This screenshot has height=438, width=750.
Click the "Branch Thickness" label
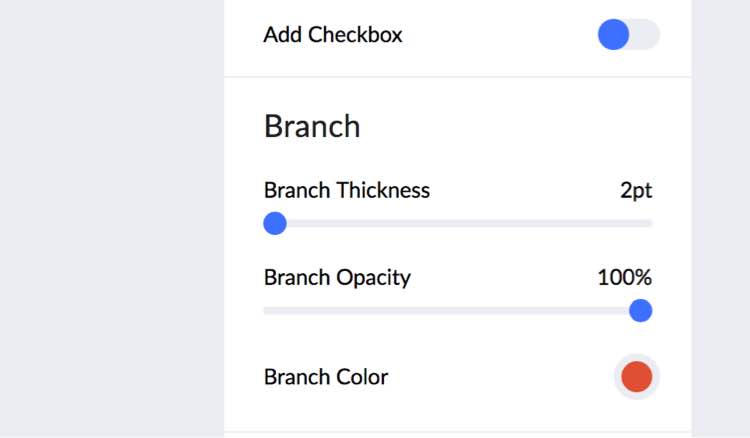[x=346, y=190]
